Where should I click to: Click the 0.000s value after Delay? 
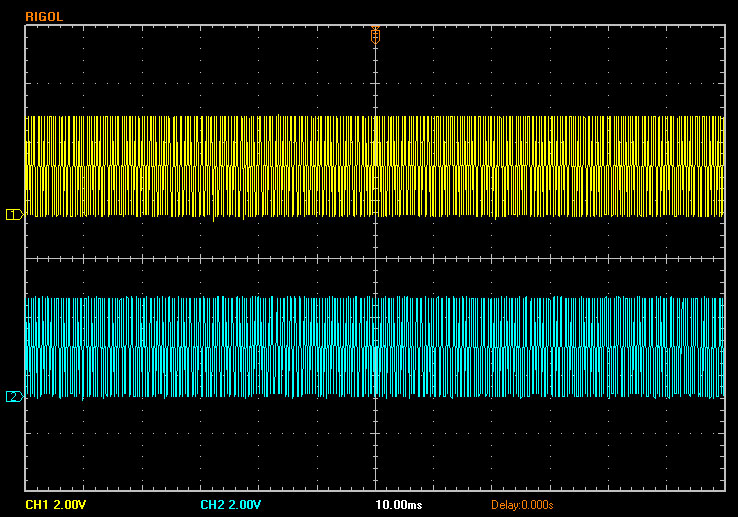(x=536, y=505)
